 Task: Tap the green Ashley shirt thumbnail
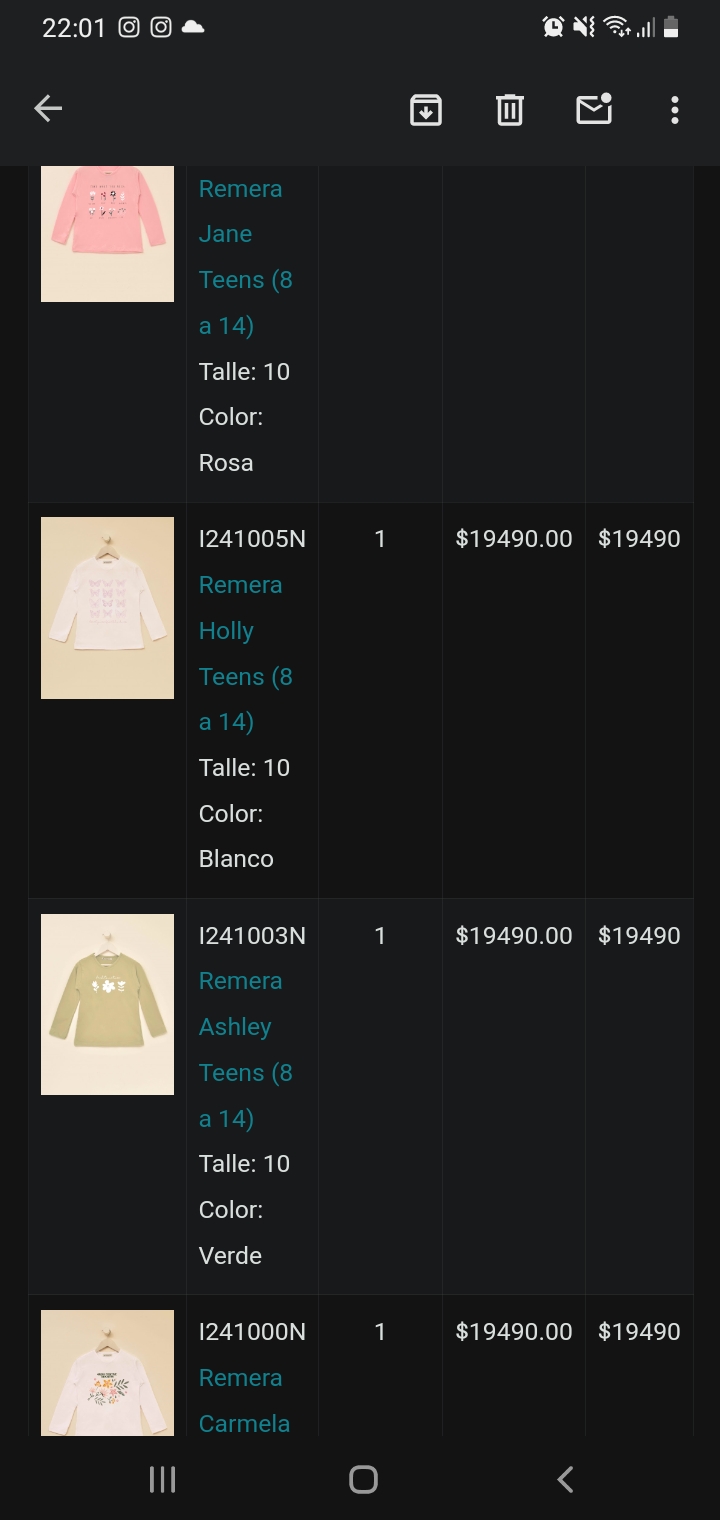tap(107, 1004)
